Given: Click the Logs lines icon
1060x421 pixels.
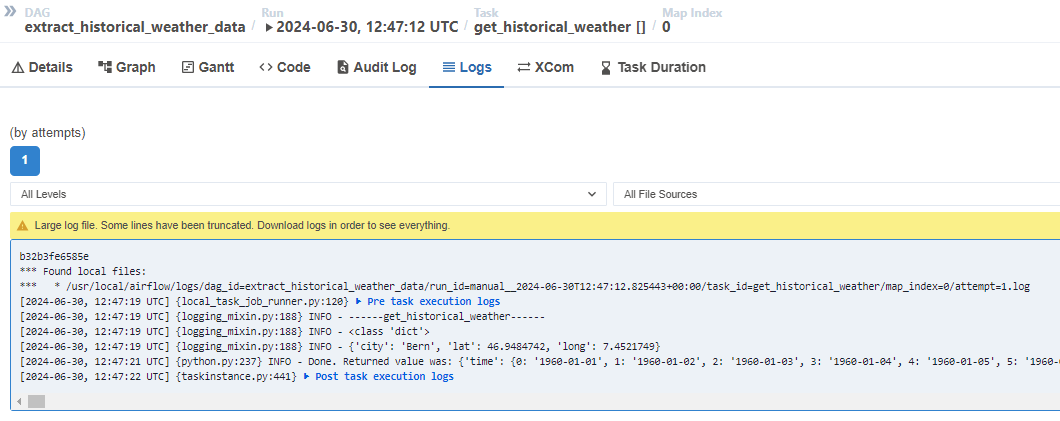Looking at the screenshot, I should [449, 68].
